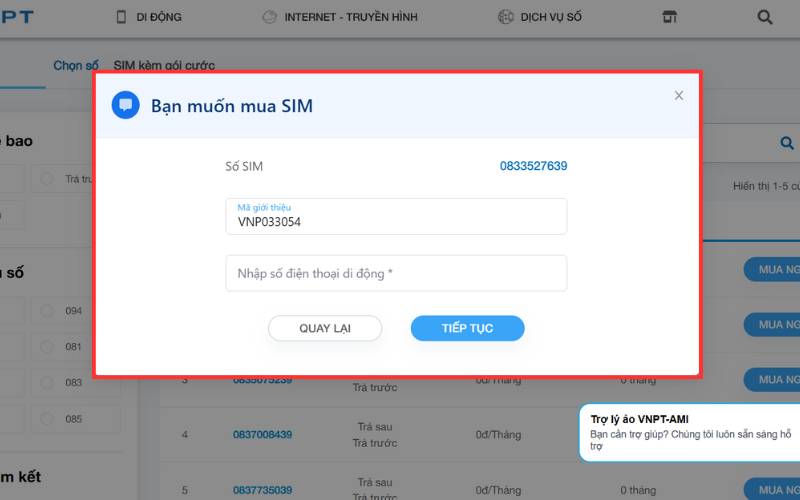This screenshot has height=500, width=800.
Task: Focus the Mã giới thiệu input field
Action: 396,216
